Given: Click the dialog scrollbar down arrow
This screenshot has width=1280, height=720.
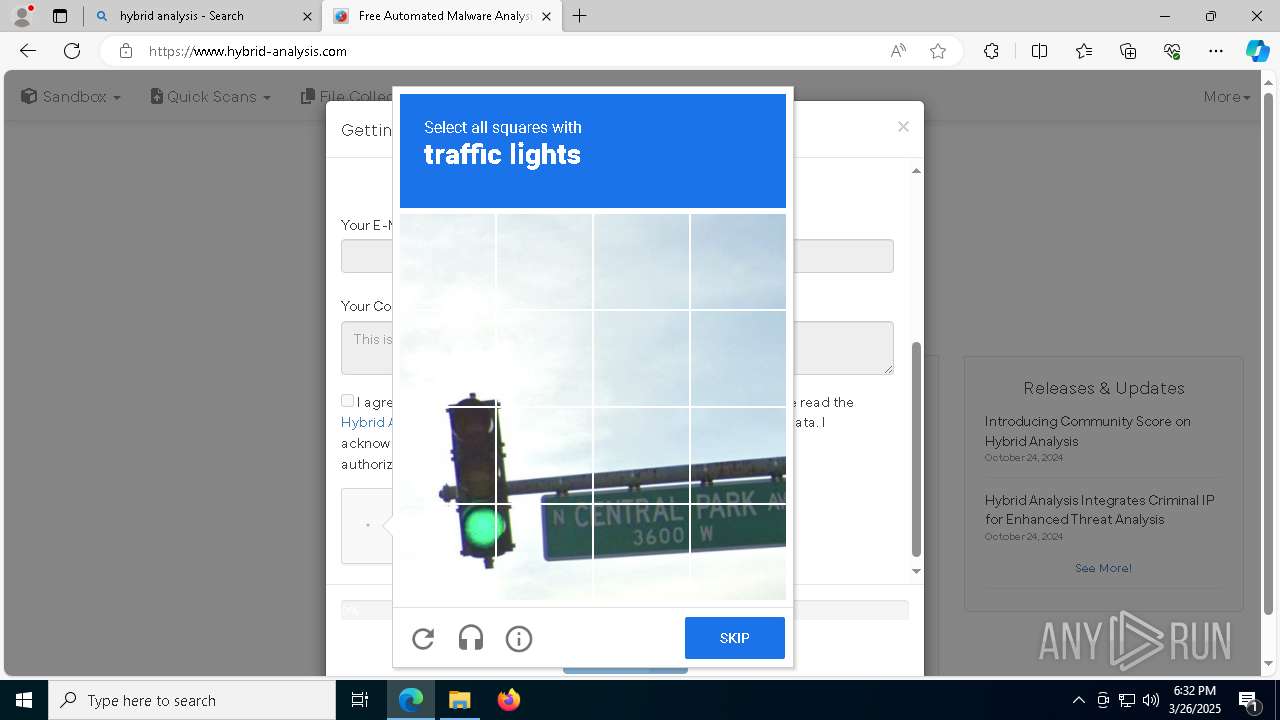Looking at the screenshot, I should pos(916,571).
